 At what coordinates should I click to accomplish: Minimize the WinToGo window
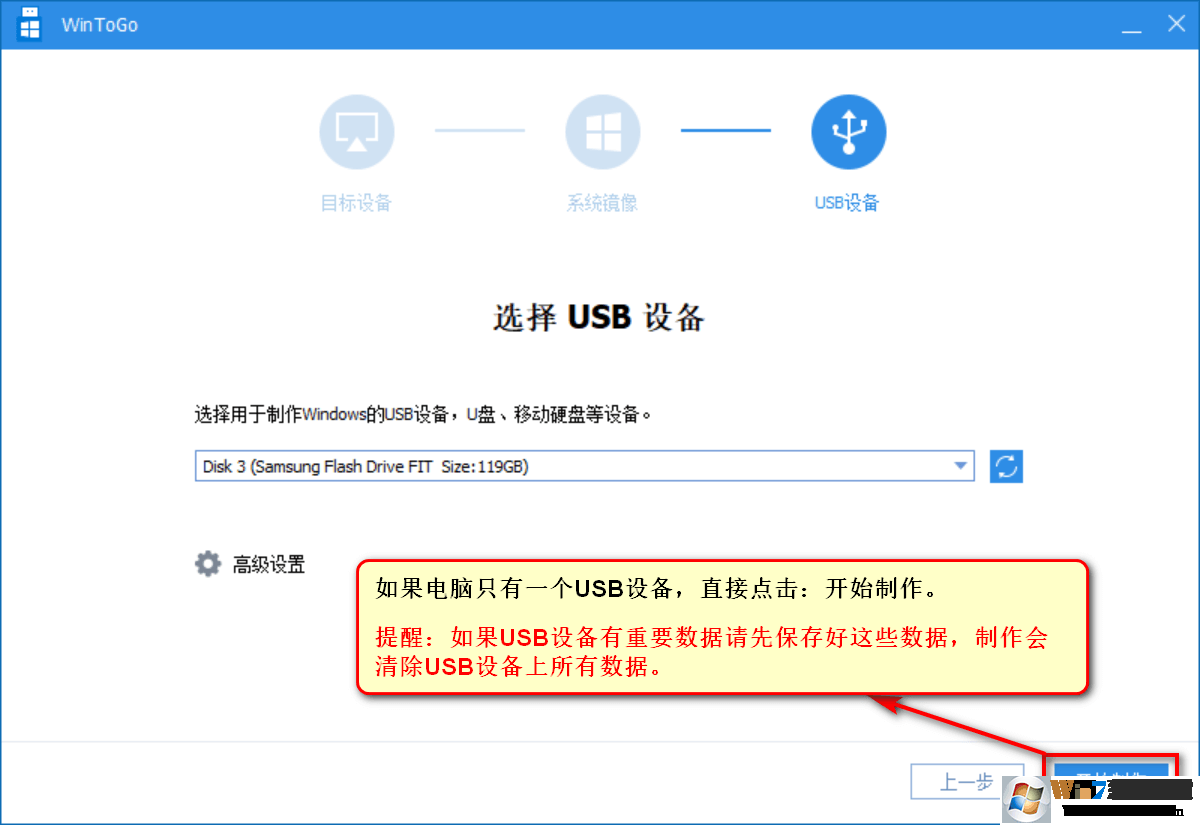[x=1131, y=25]
